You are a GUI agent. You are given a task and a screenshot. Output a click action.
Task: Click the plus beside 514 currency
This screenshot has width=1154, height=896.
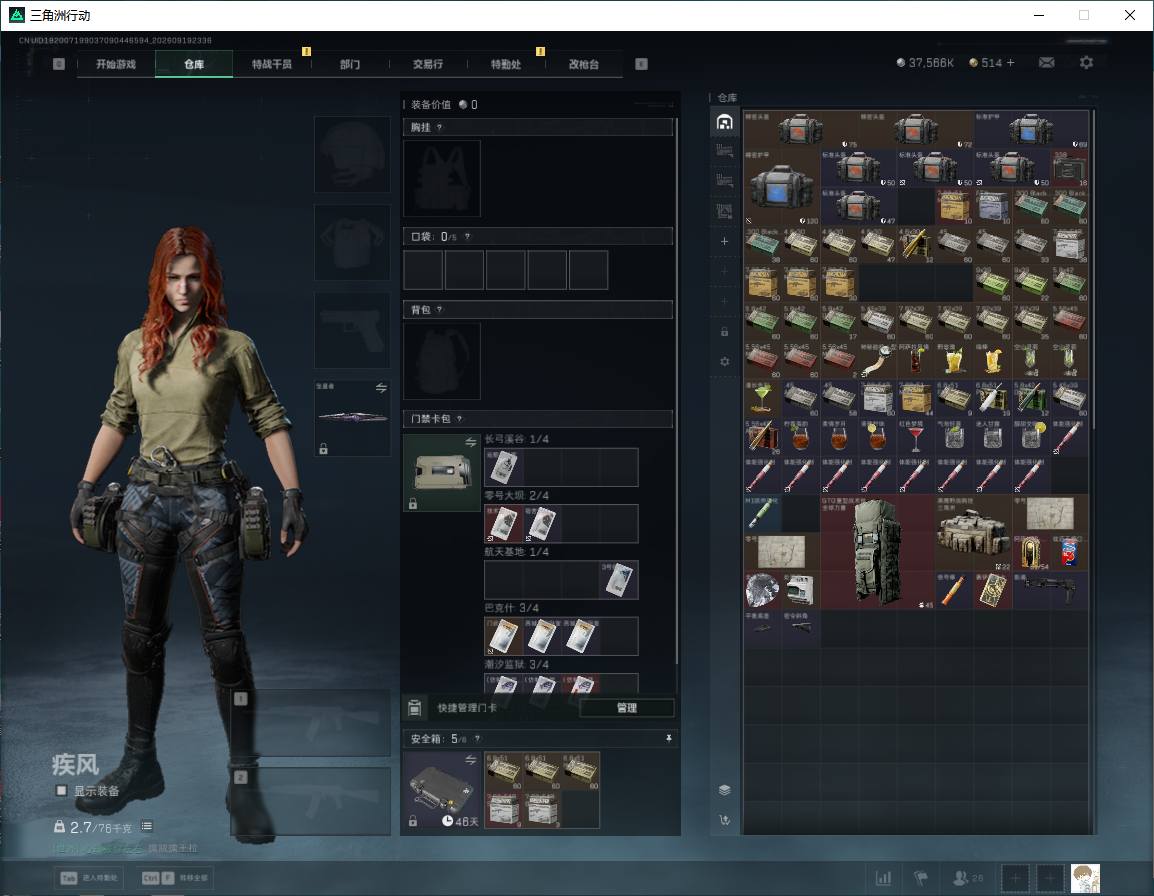tap(1010, 63)
